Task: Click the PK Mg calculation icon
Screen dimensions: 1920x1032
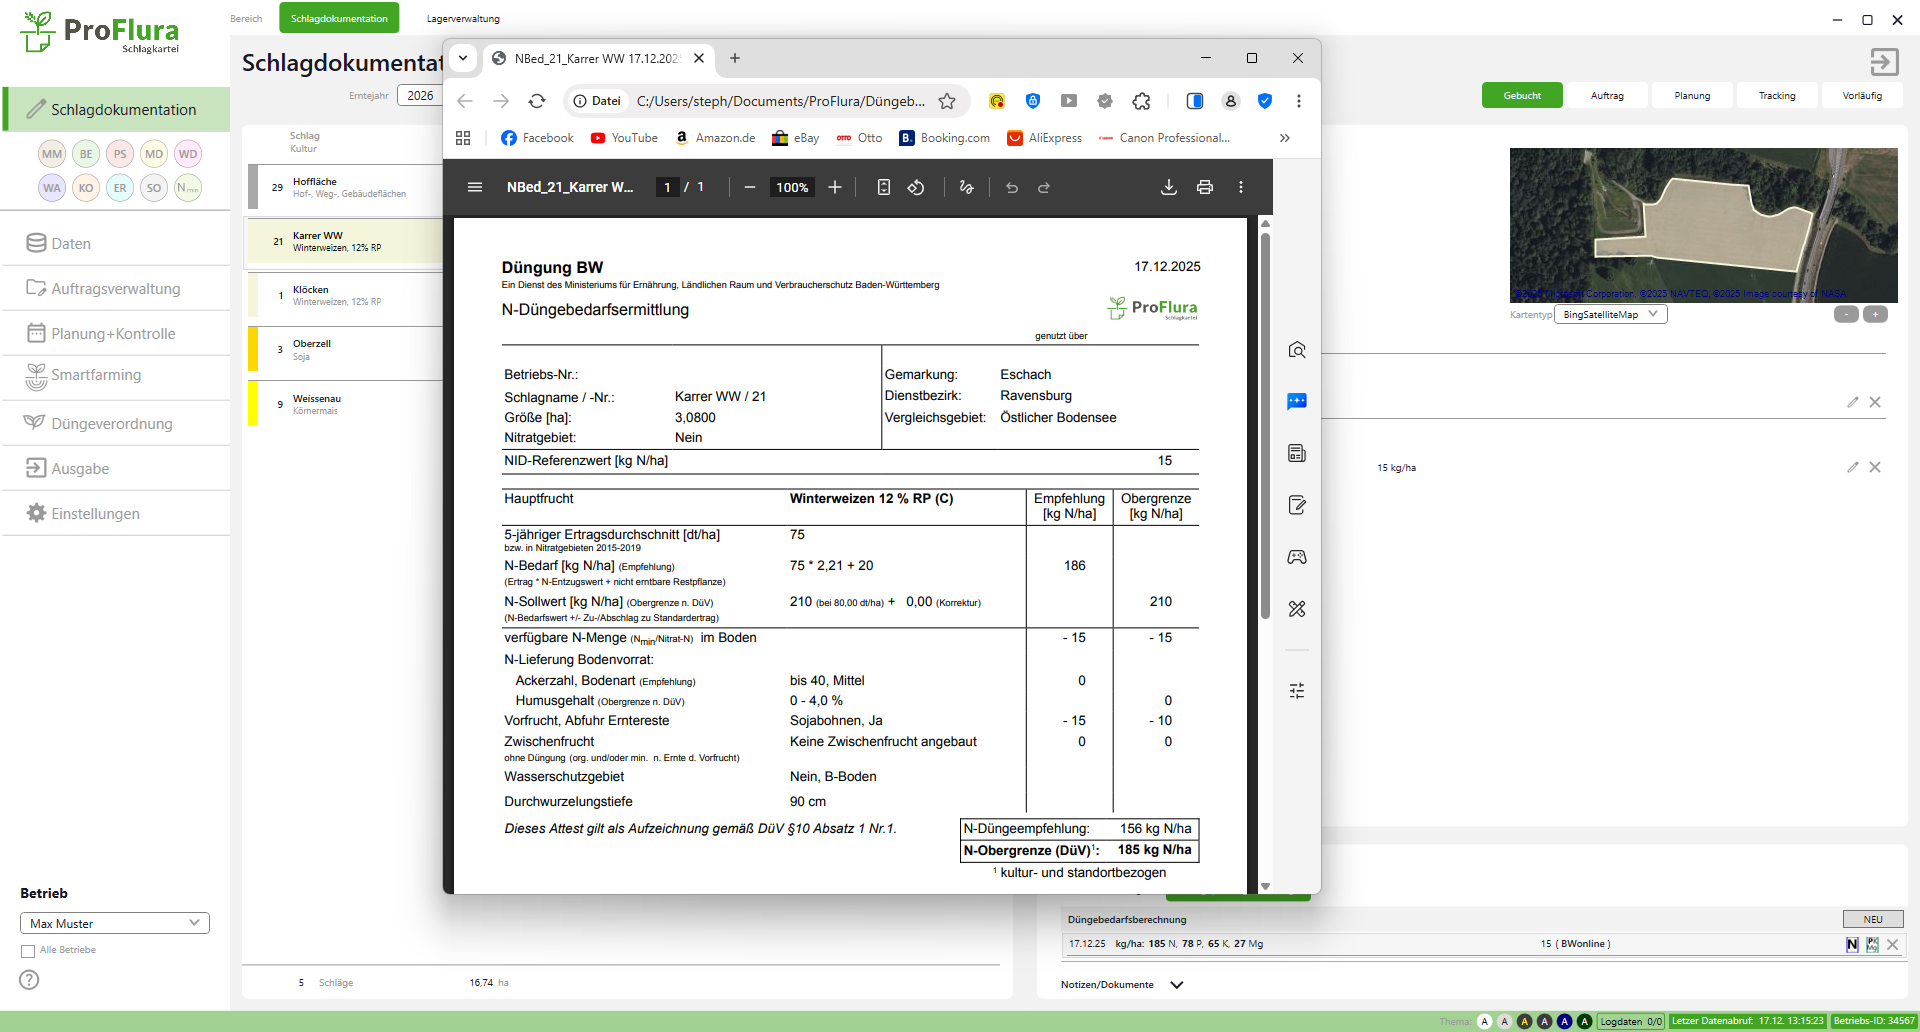Action: (1872, 944)
